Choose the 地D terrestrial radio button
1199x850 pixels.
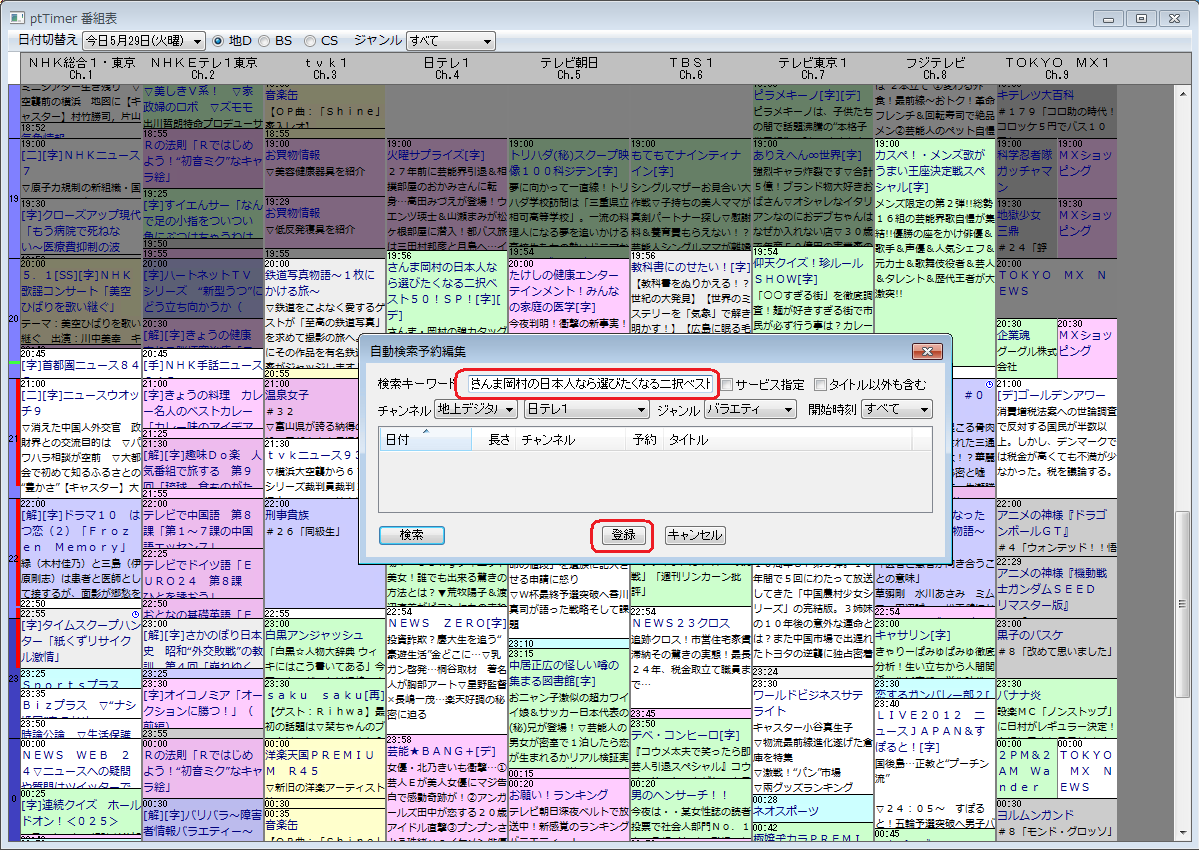pos(217,41)
